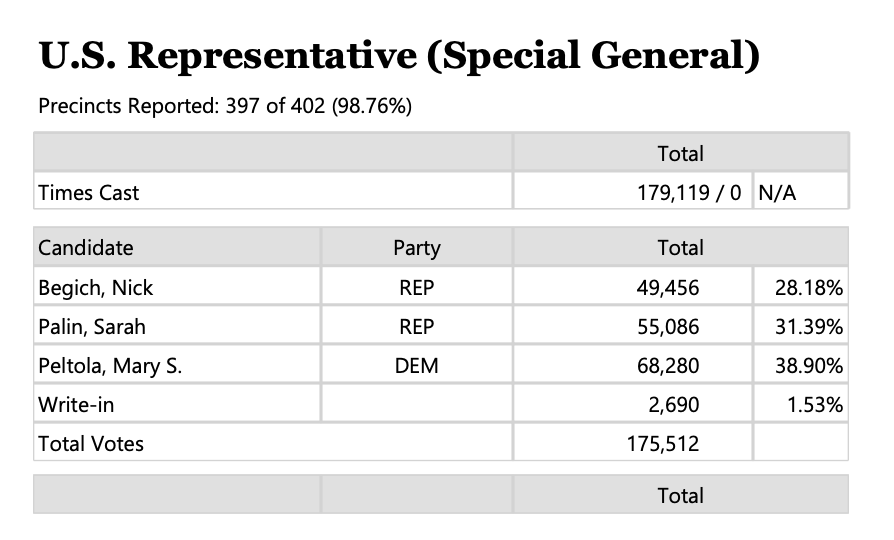The image size is (894, 540).
Task: Click the U.S. Representative (Special General) heading
Action: click(x=398, y=57)
